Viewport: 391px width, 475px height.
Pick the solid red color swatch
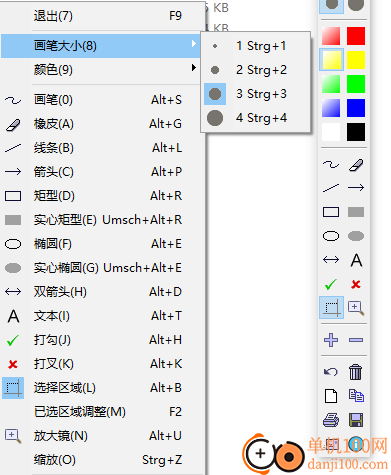(x=356, y=36)
